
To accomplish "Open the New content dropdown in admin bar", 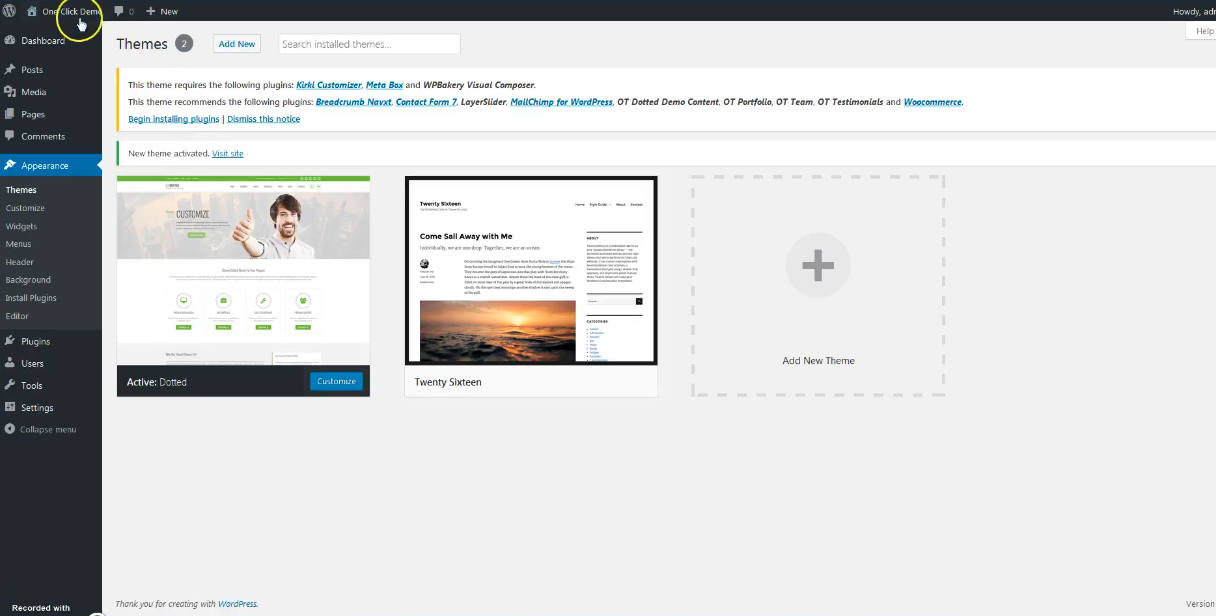I will pos(162,11).
